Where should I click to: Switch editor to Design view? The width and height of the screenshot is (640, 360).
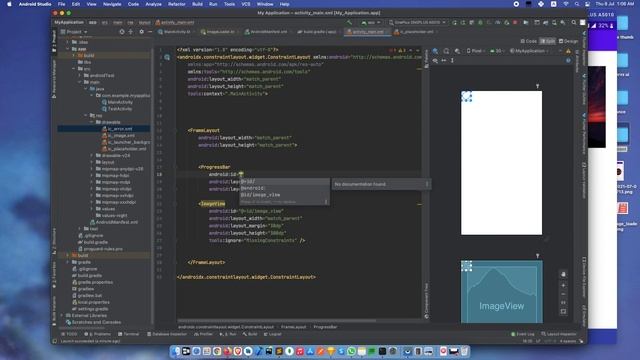coord(568,41)
